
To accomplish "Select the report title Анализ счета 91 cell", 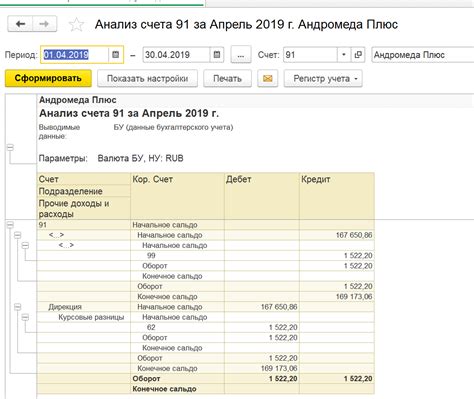I will point(129,113).
